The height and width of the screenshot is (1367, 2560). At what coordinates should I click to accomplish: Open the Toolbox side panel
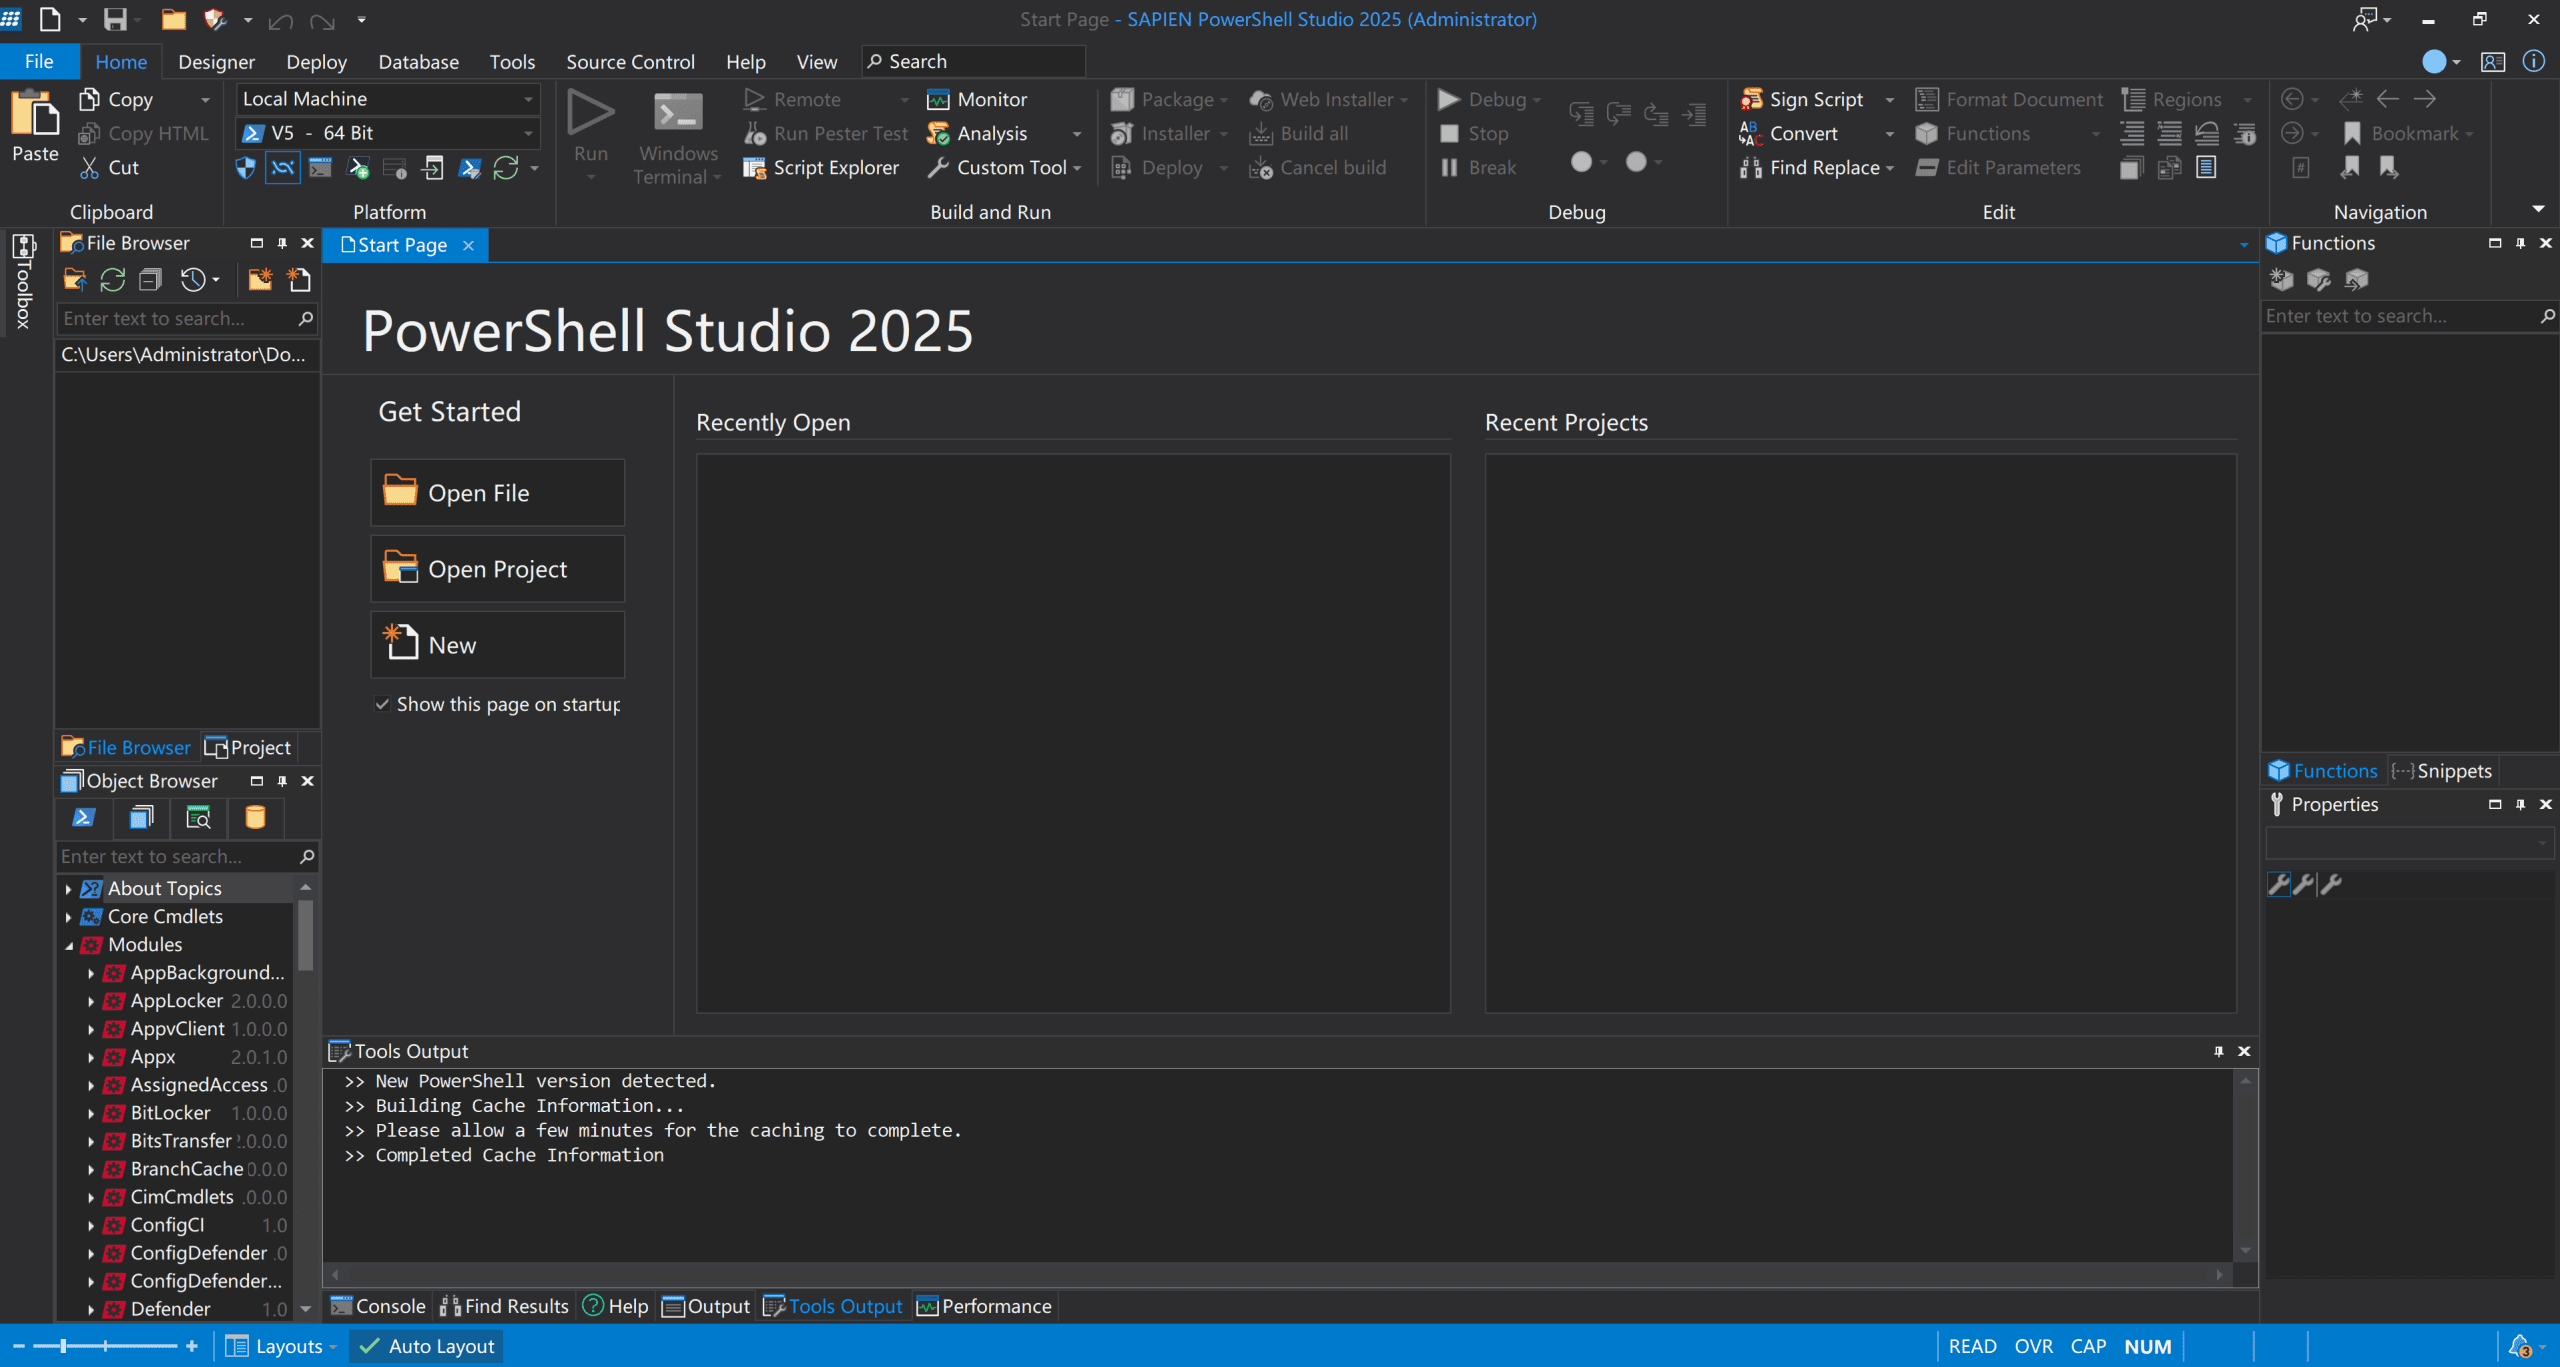click(x=23, y=282)
